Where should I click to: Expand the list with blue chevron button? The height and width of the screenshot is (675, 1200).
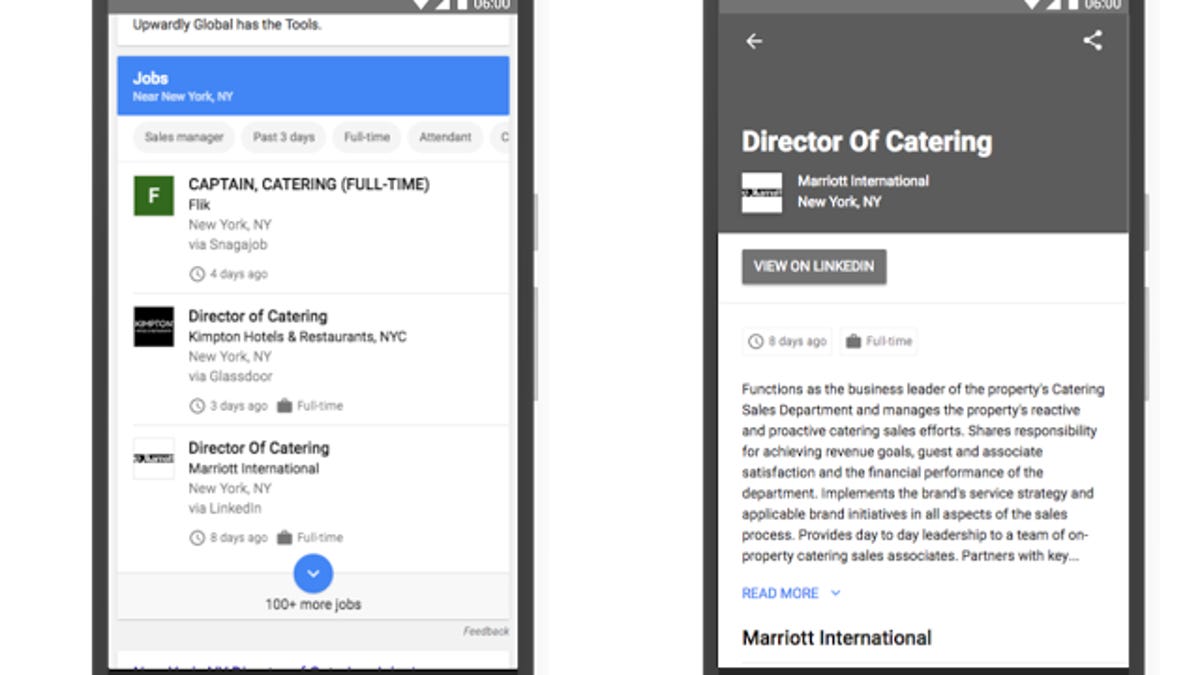tap(313, 573)
